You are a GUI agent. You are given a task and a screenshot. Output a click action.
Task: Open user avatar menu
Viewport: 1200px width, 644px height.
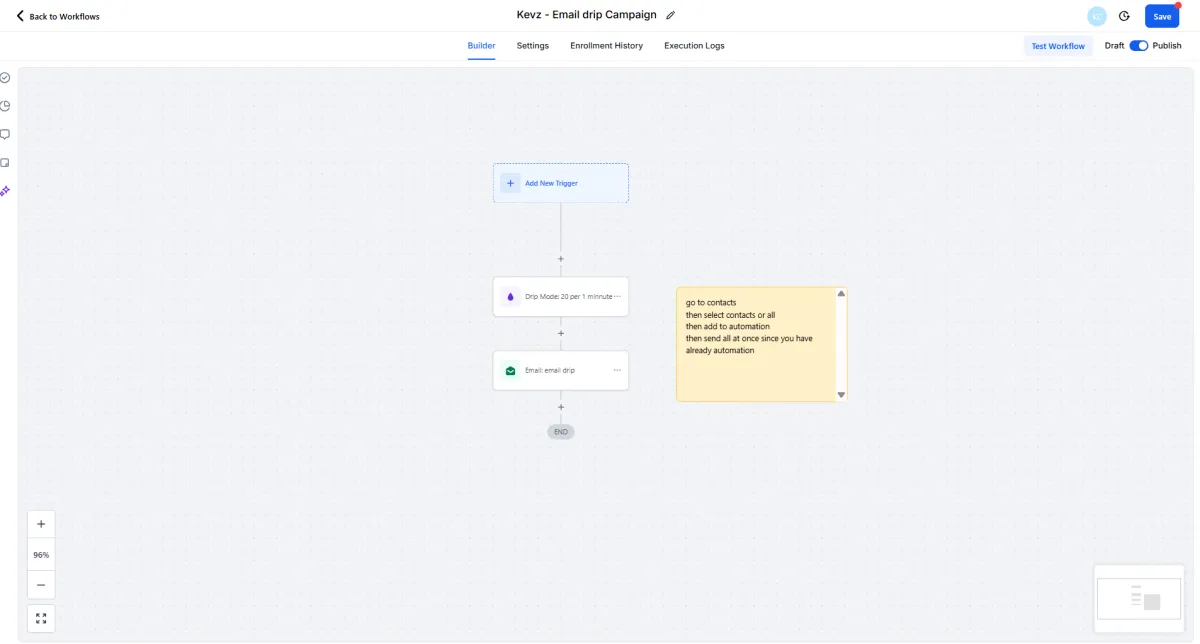coord(1097,16)
